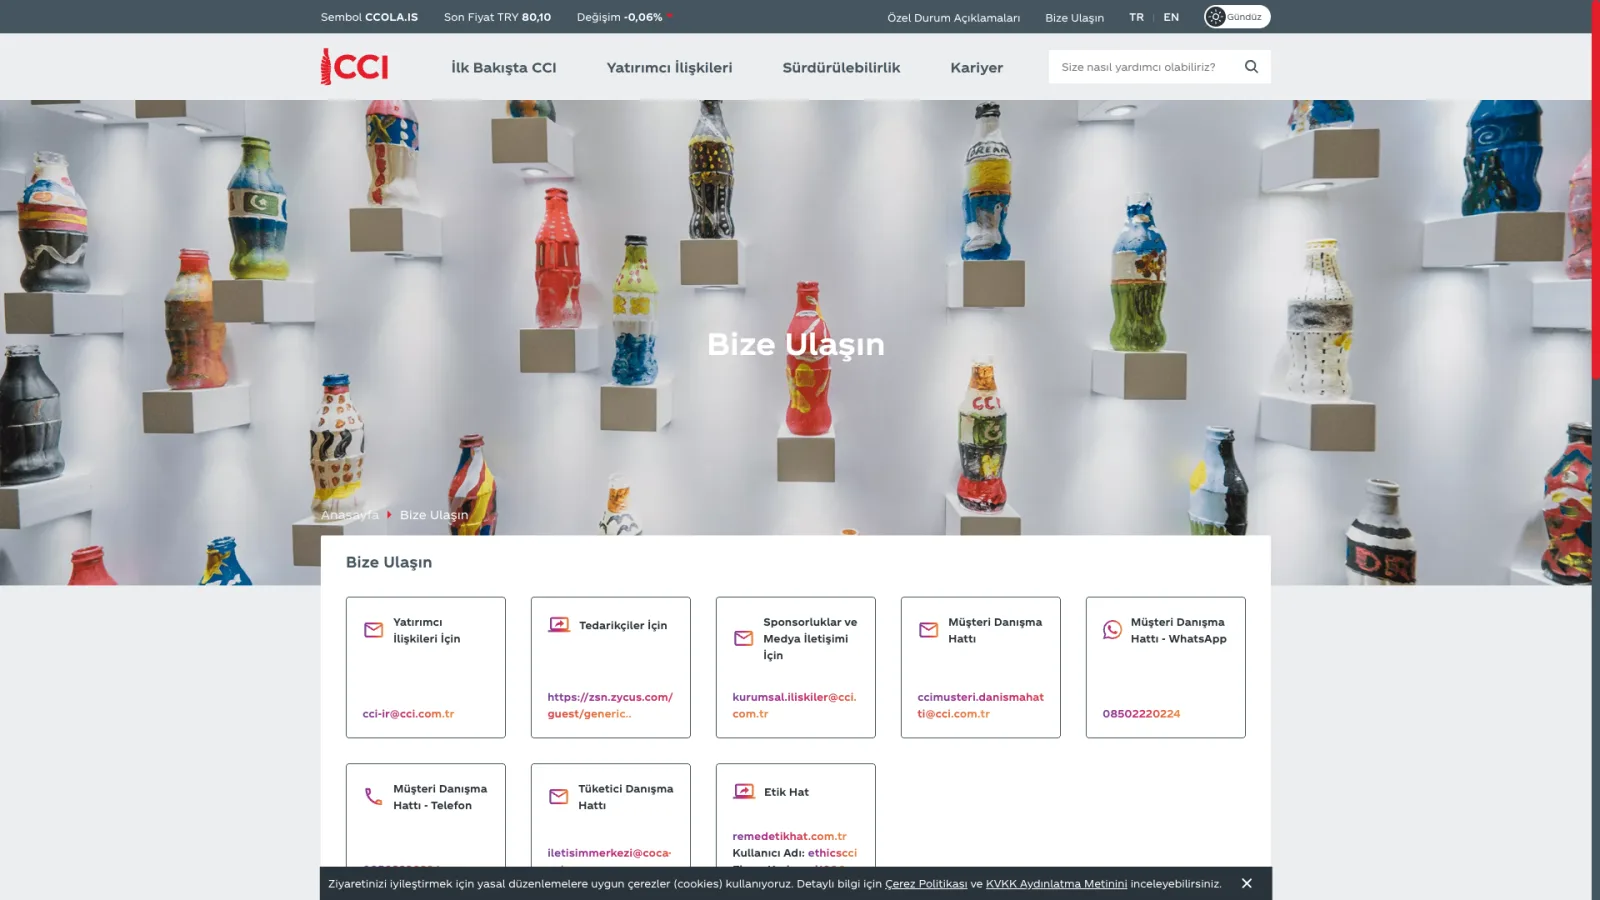
Task: Open Yatırımcı İlişkileri menu
Action: [x=669, y=68]
